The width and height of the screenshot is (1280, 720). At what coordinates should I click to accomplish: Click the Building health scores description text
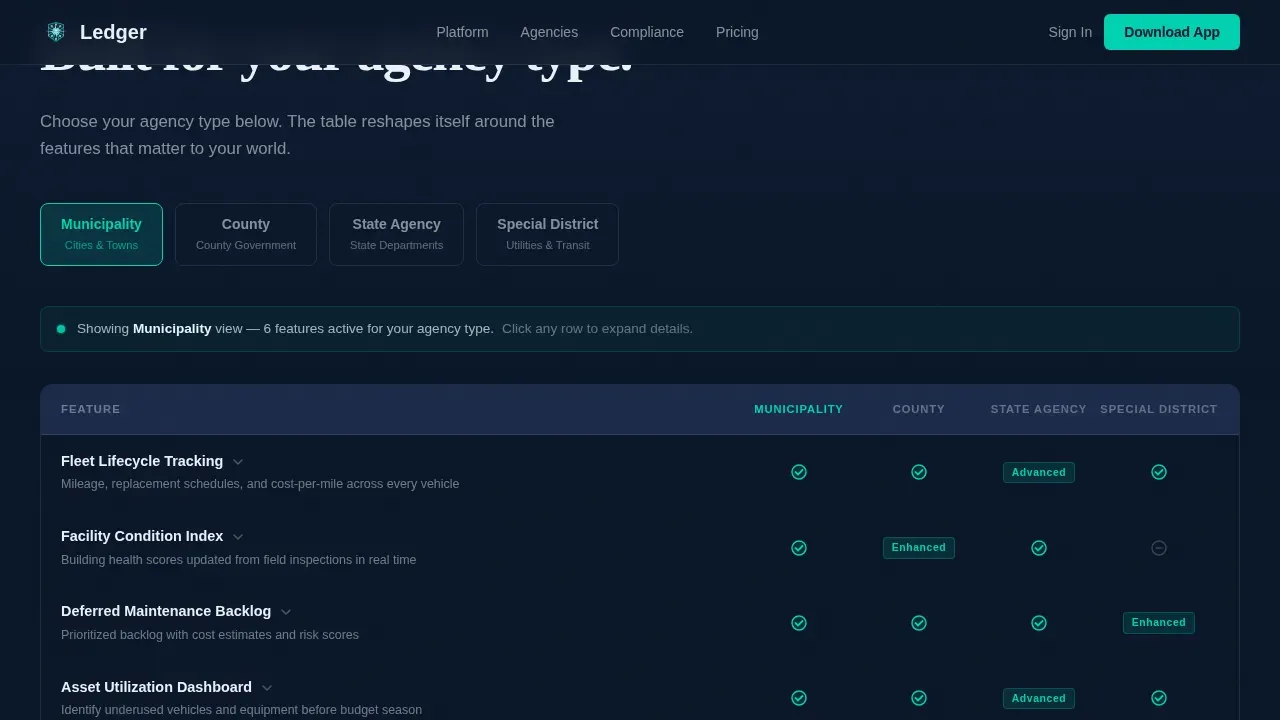pos(238,560)
